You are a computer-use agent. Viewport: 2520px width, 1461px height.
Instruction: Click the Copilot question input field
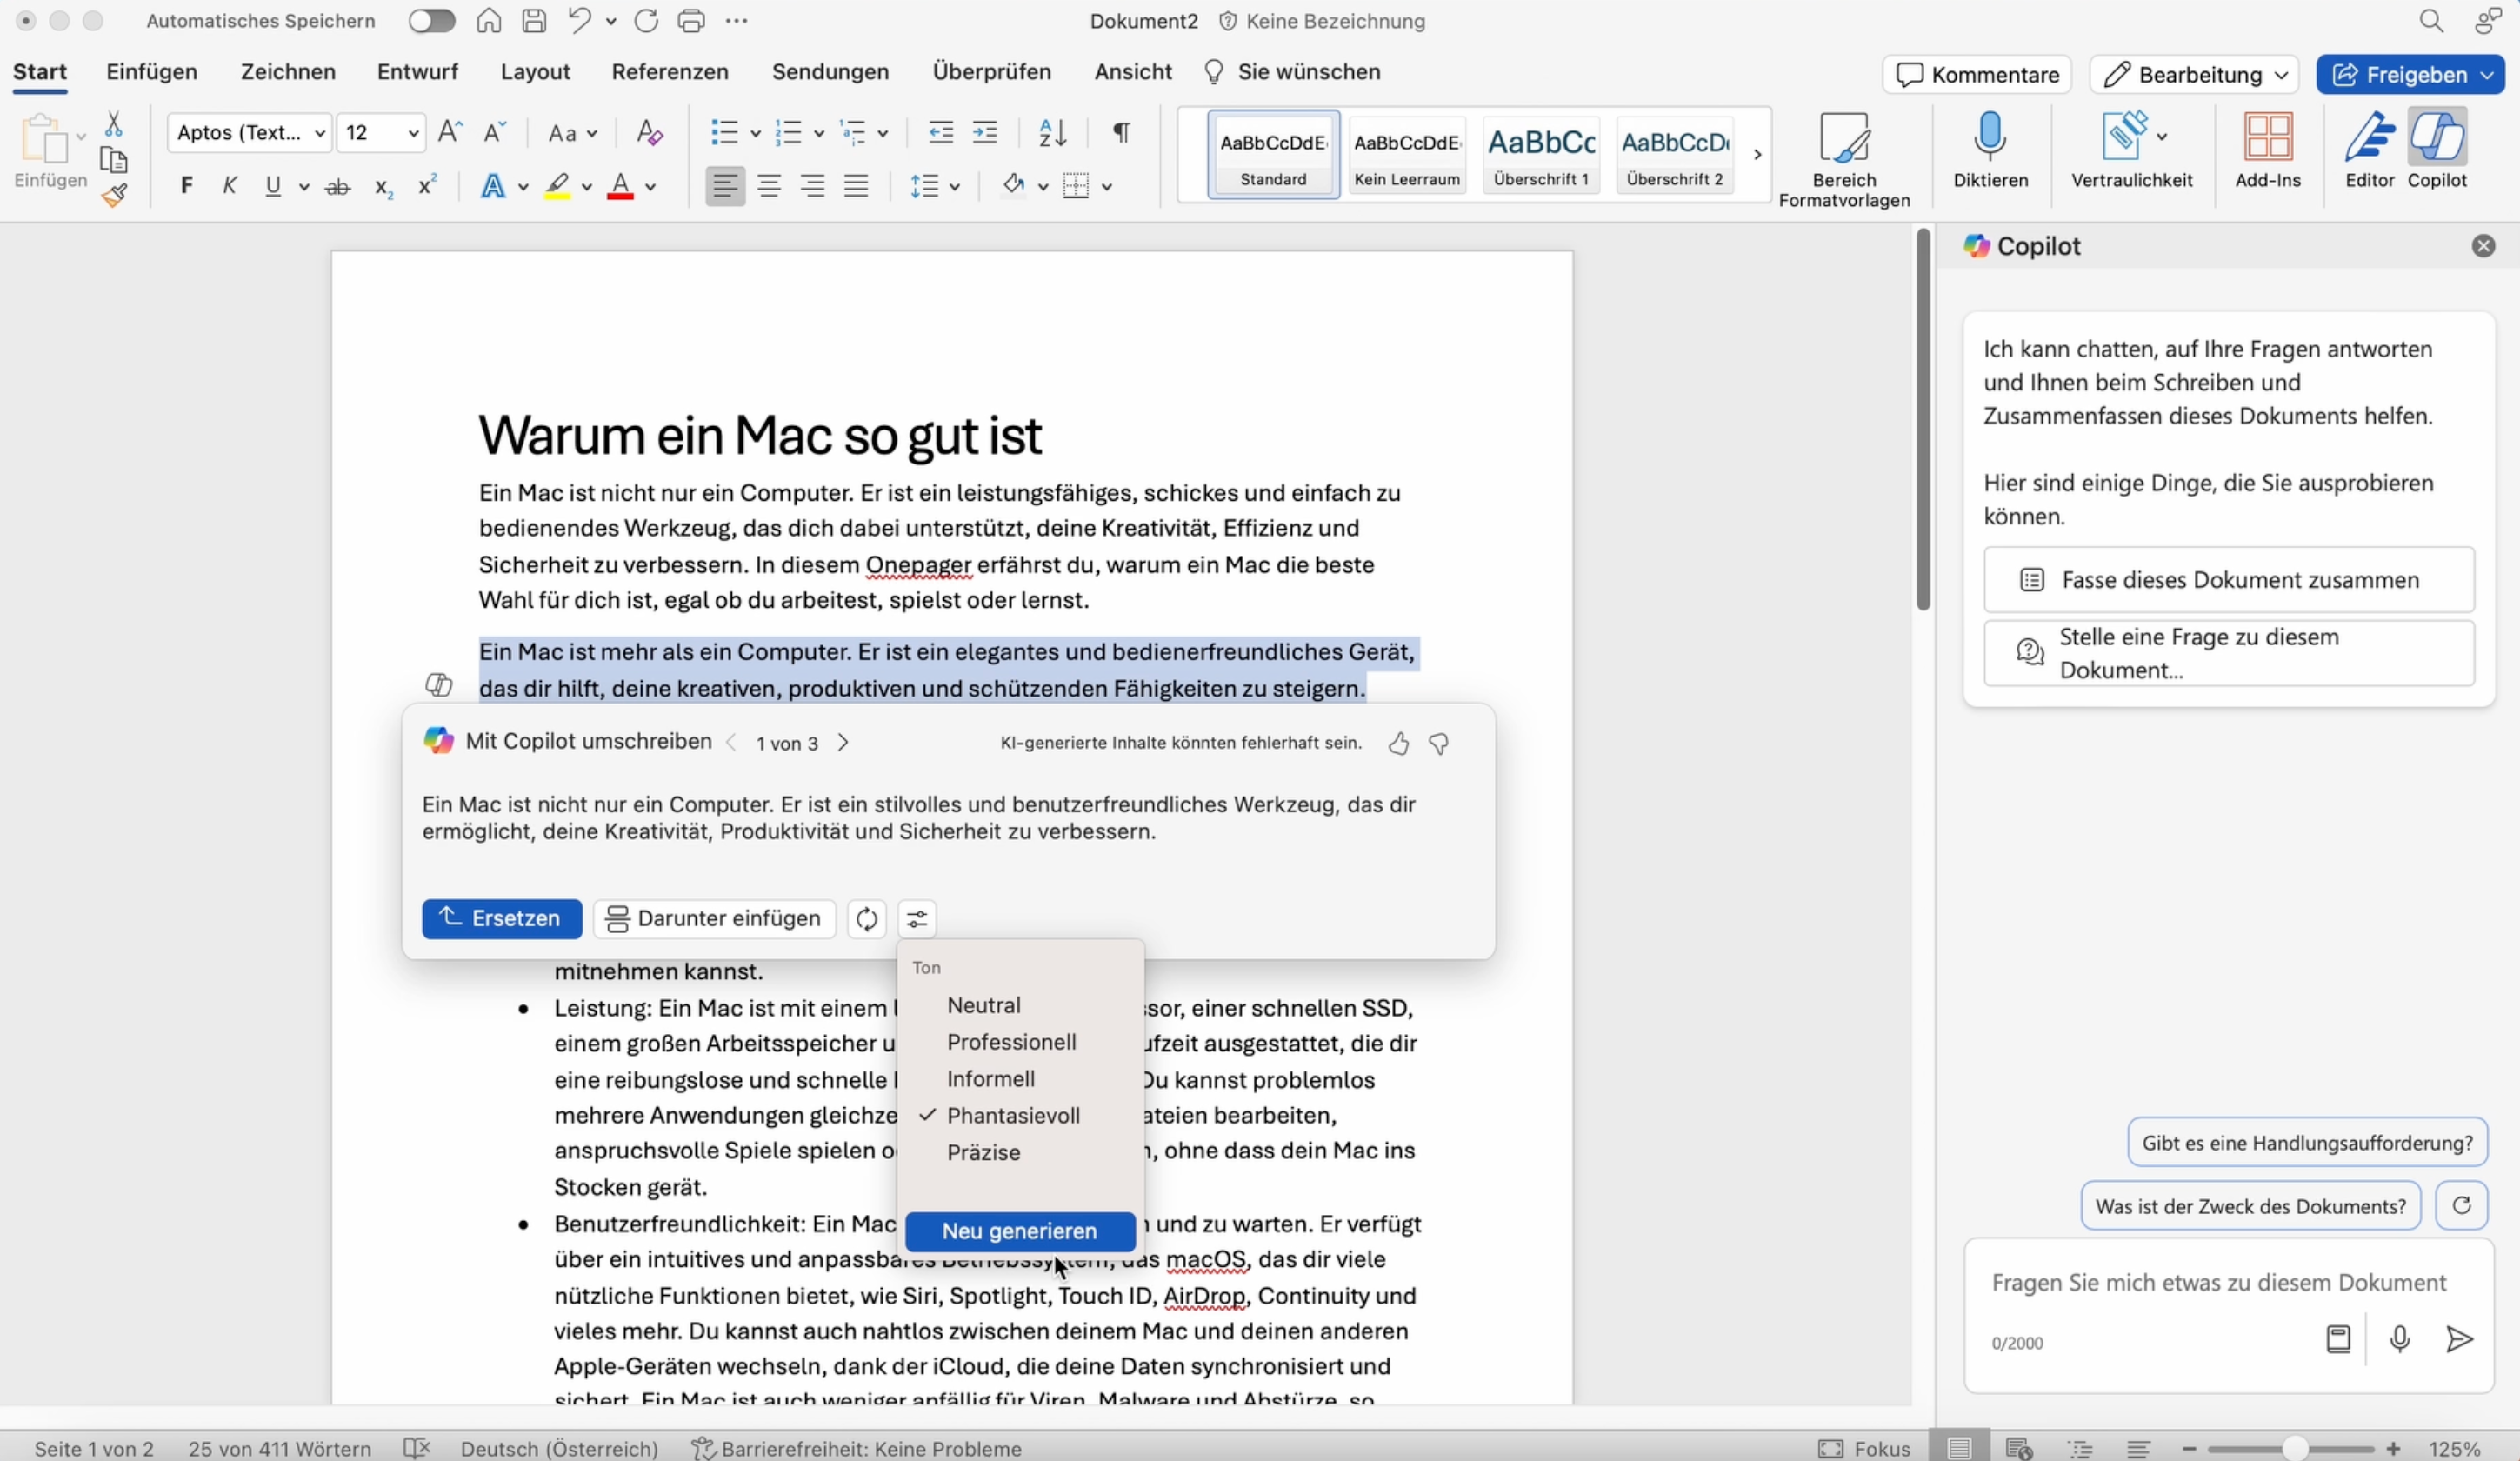coord(2217,1282)
